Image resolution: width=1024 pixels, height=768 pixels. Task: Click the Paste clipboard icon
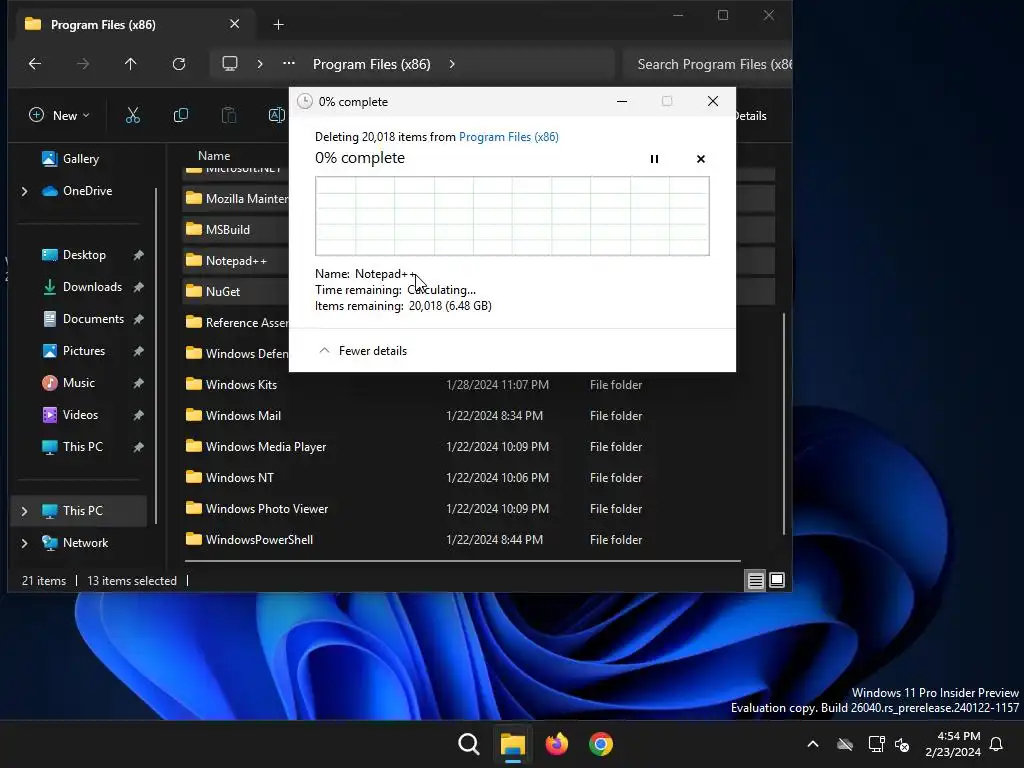(x=229, y=116)
